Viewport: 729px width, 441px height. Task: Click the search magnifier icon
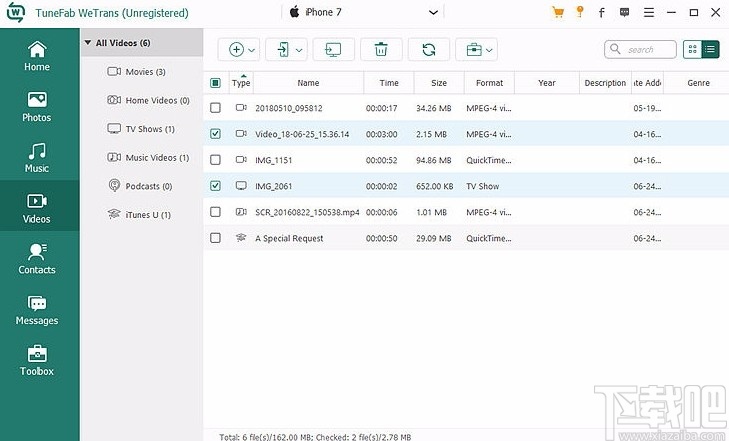pos(615,49)
